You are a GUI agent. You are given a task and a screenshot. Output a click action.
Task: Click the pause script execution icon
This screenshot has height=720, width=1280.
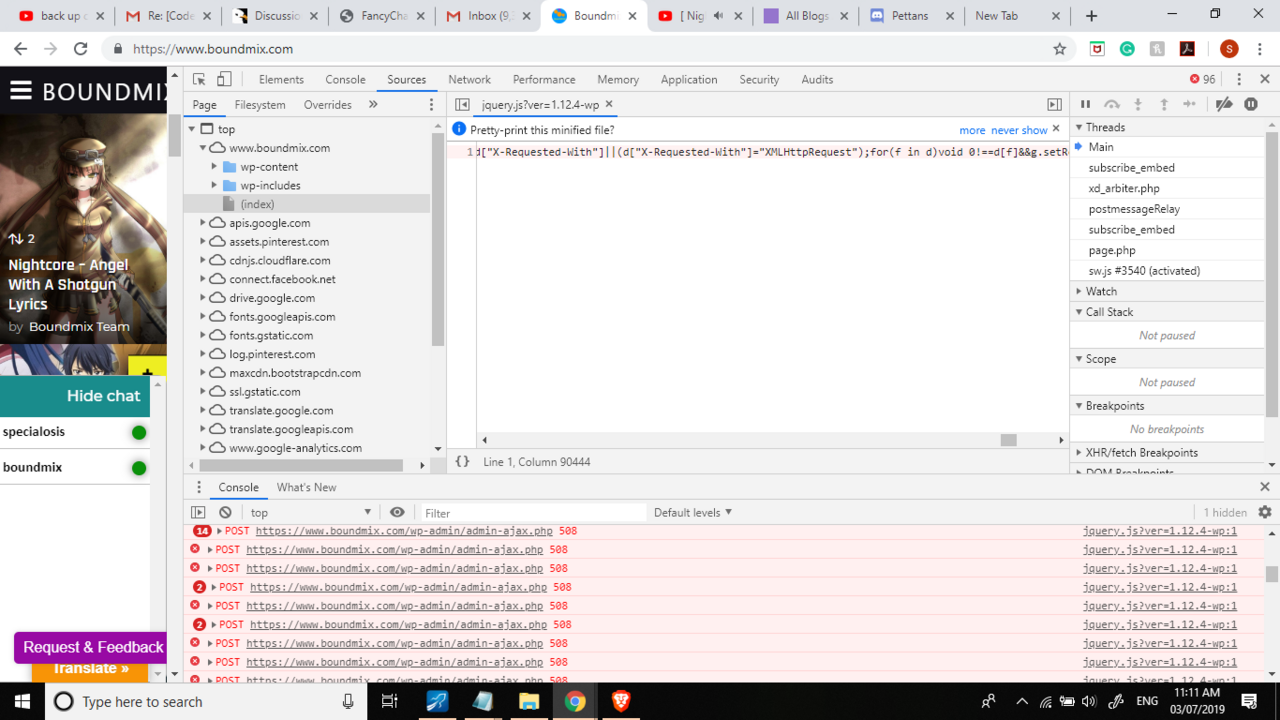point(1085,104)
